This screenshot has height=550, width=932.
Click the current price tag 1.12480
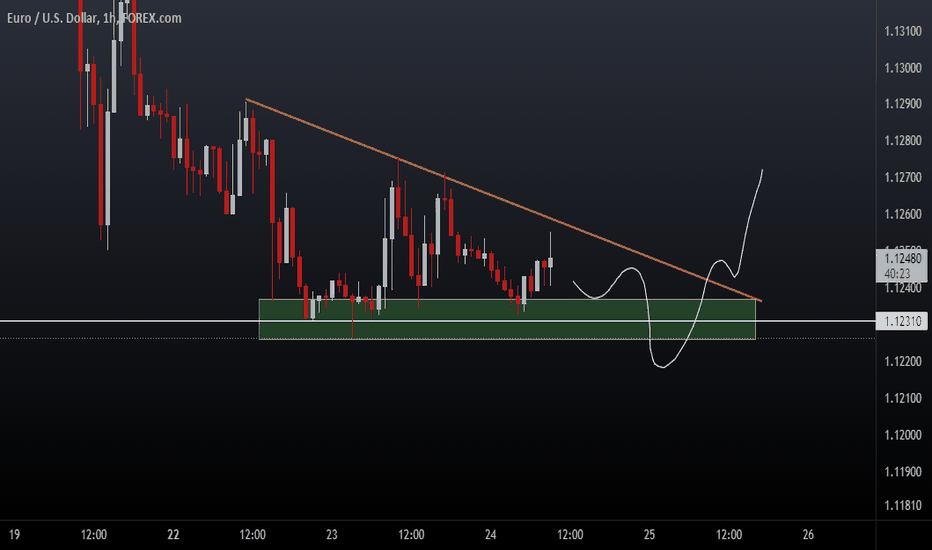[x=902, y=266]
